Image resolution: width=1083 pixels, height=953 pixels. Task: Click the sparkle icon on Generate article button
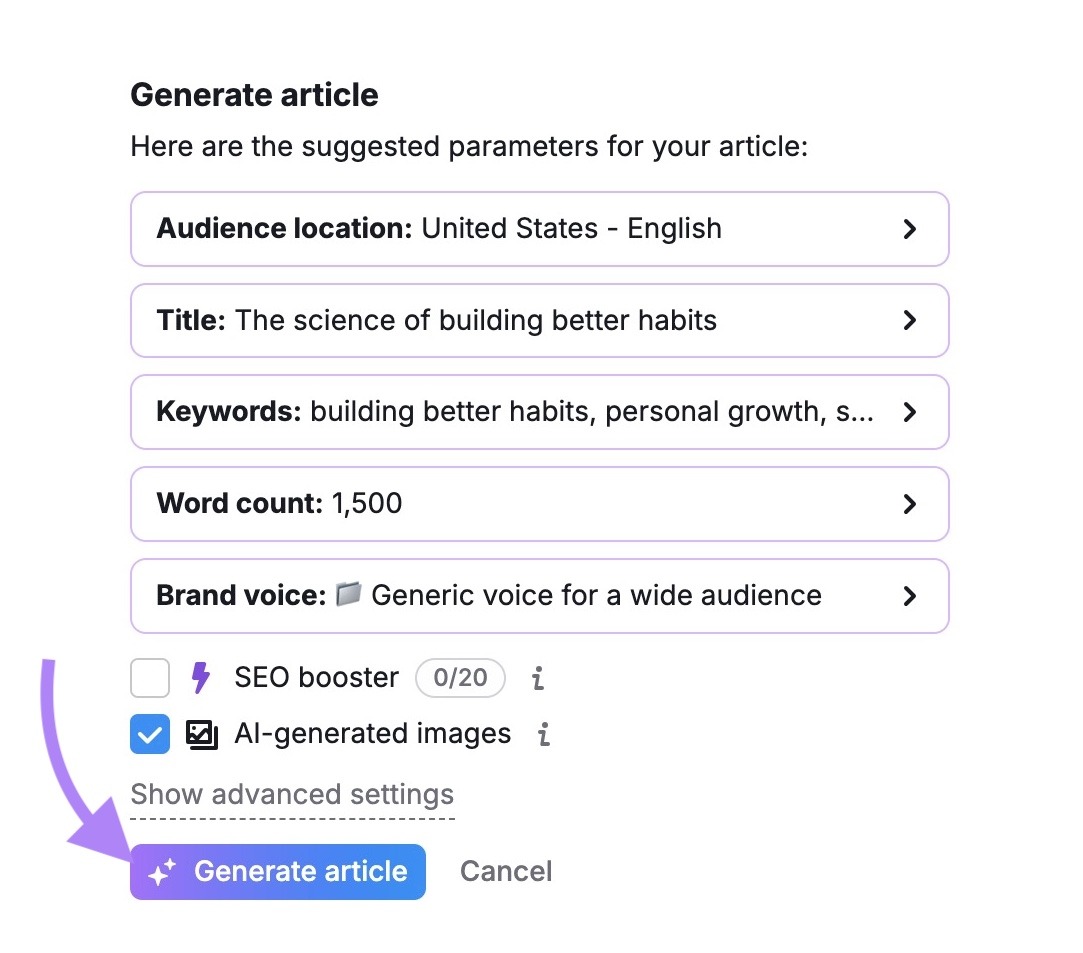[x=163, y=871]
